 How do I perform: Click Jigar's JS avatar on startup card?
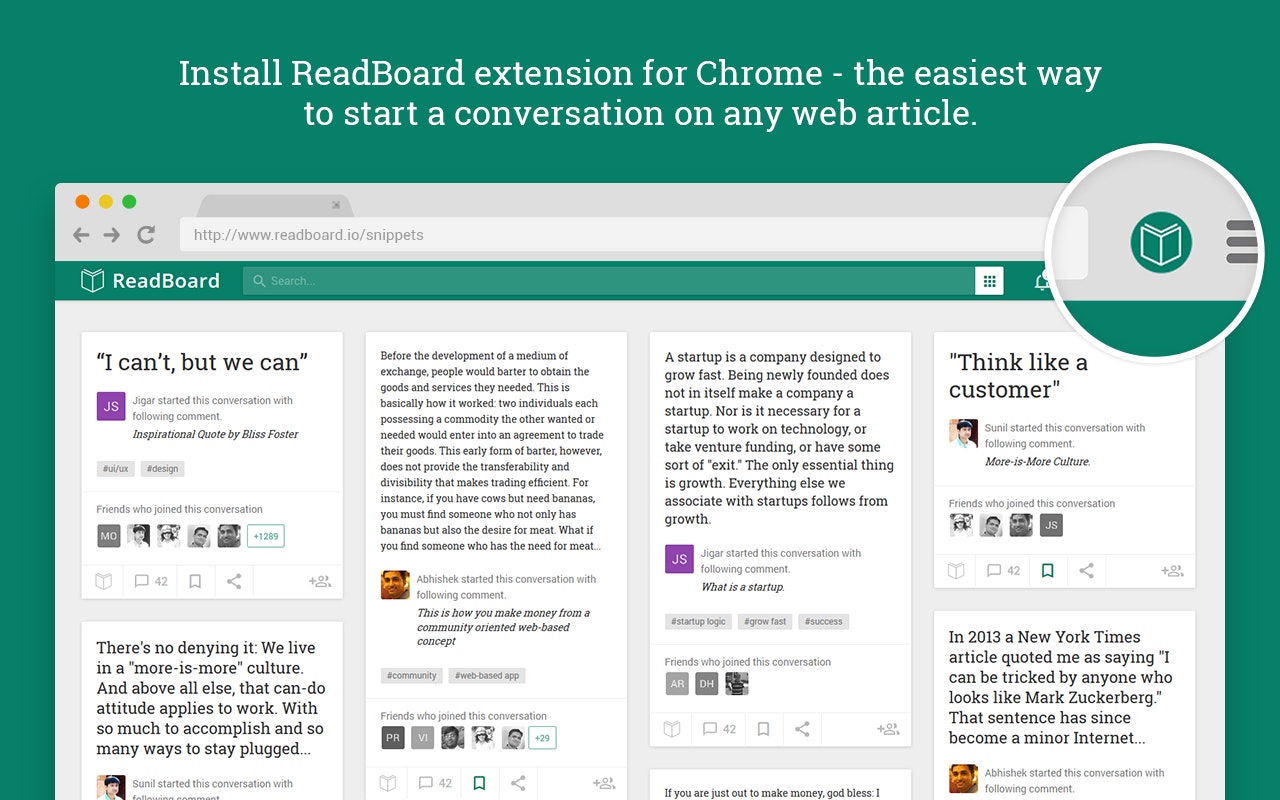tap(679, 559)
